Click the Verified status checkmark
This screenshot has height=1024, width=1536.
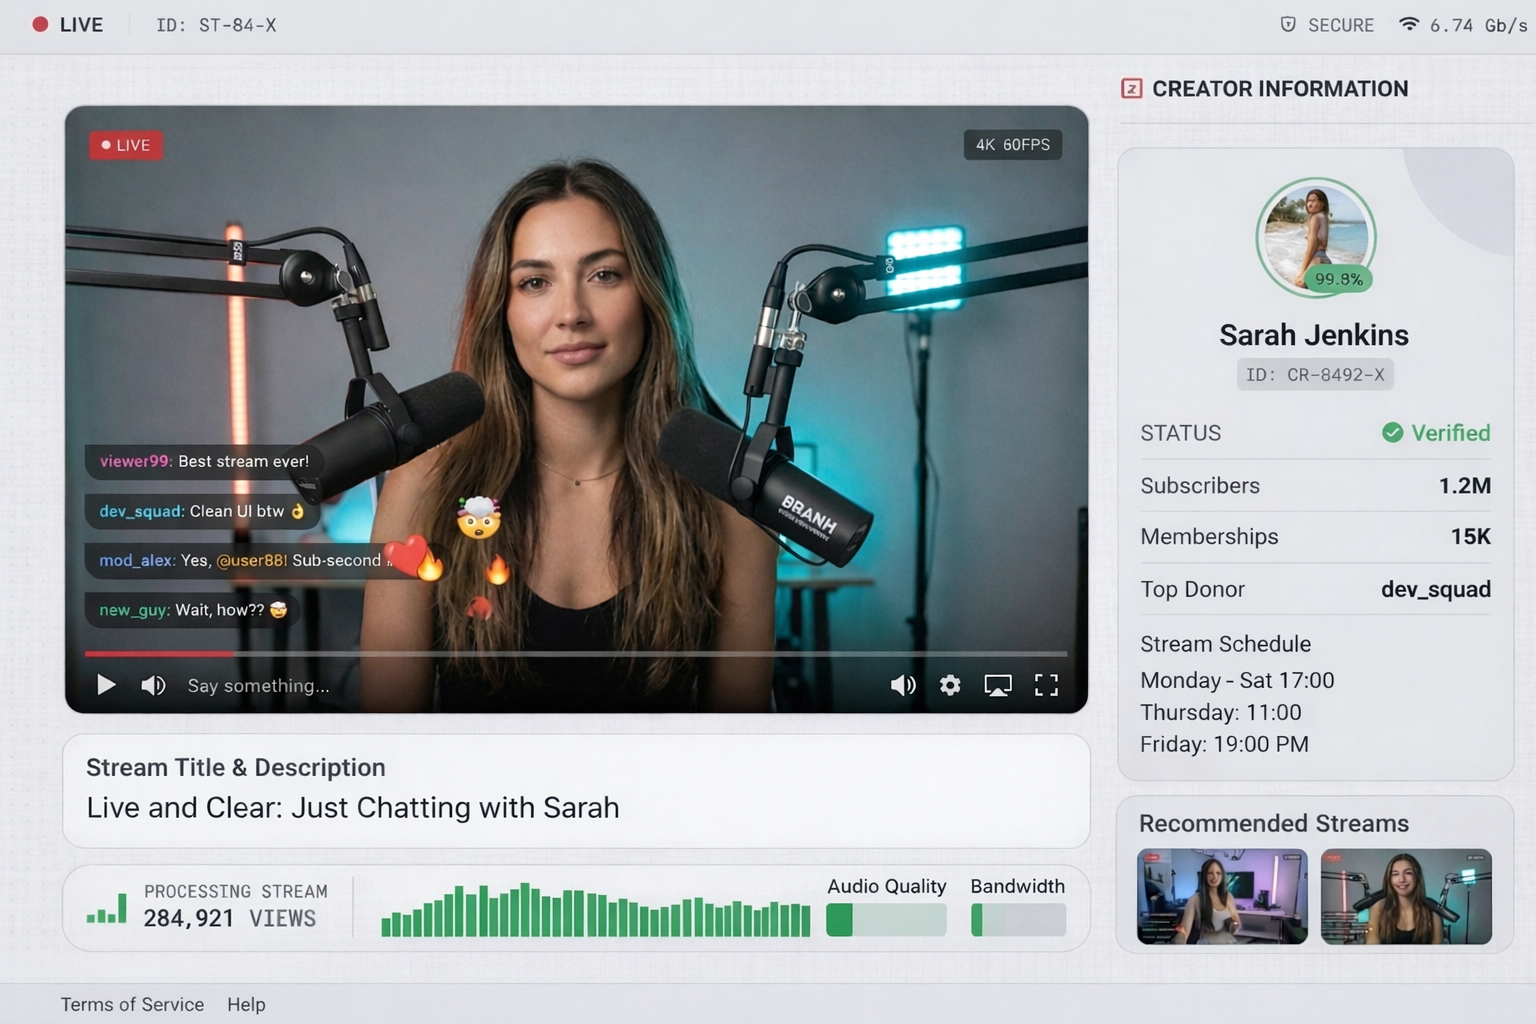1392,433
